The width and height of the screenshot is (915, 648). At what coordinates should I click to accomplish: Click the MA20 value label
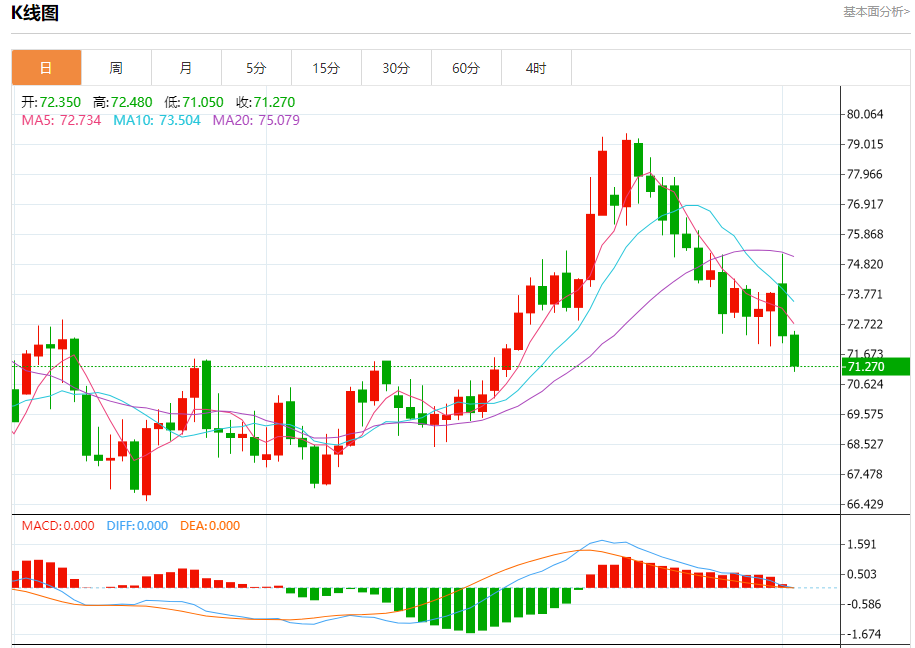point(256,120)
